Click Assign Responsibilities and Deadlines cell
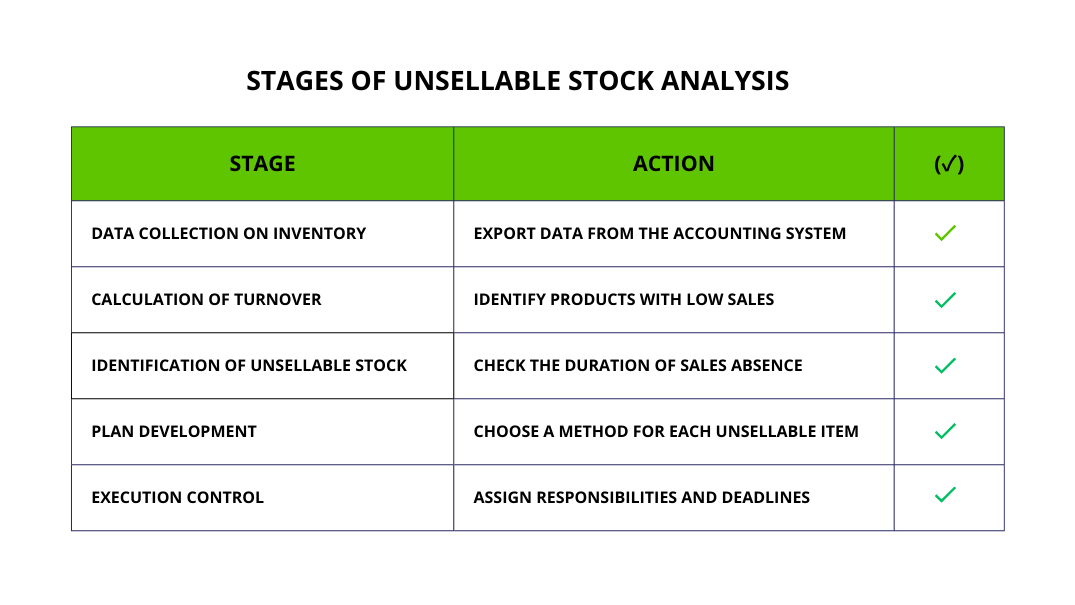This screenshot has height=605, width=1075. point(641,498)
